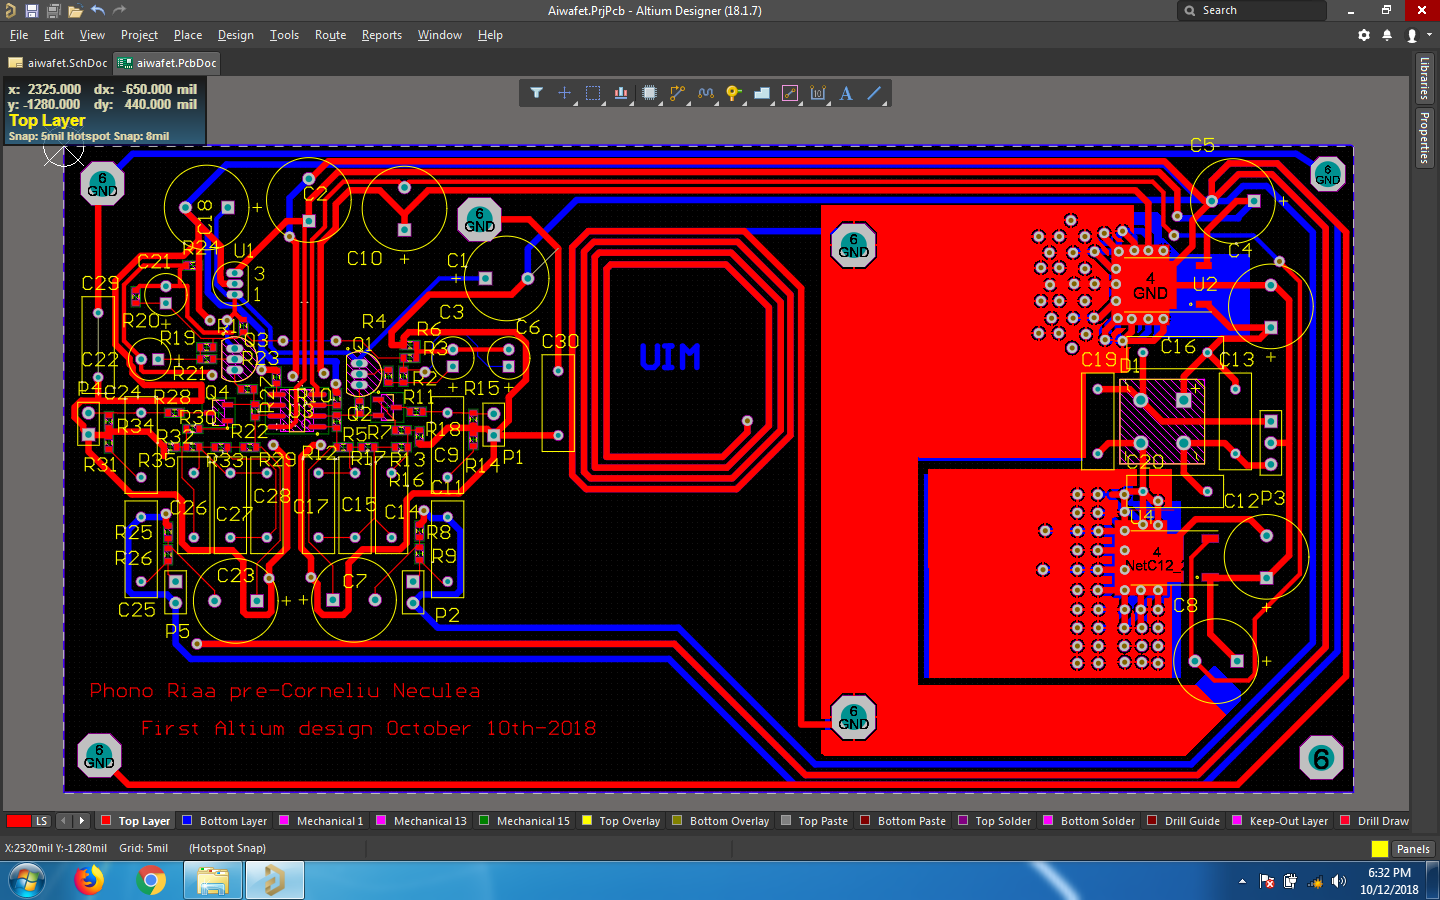This screenshot has height=900, width=1440.
Task: Click the Place Via tool icon
Action: pyautogui.click(x=734, y=93)
